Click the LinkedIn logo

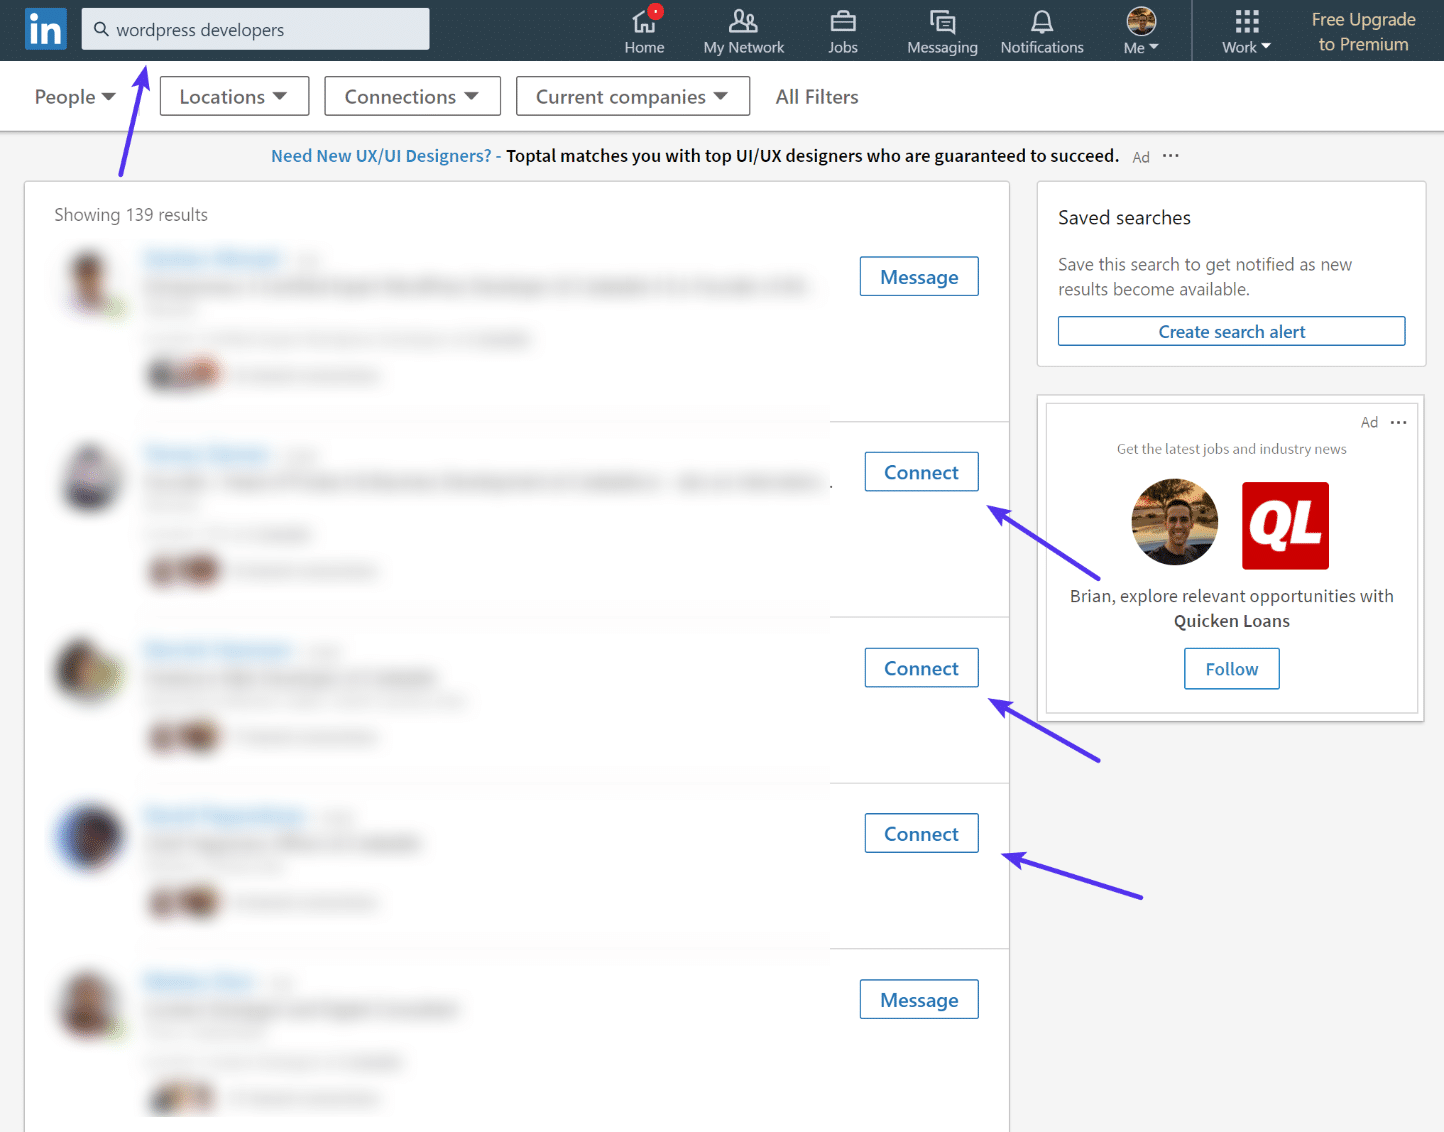click(45, 28)
